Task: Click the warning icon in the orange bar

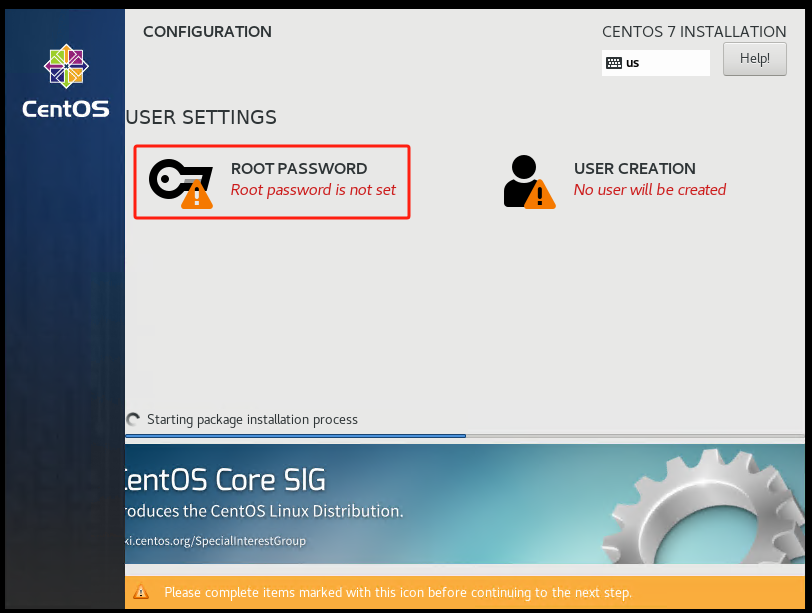Action: [142, 592]
